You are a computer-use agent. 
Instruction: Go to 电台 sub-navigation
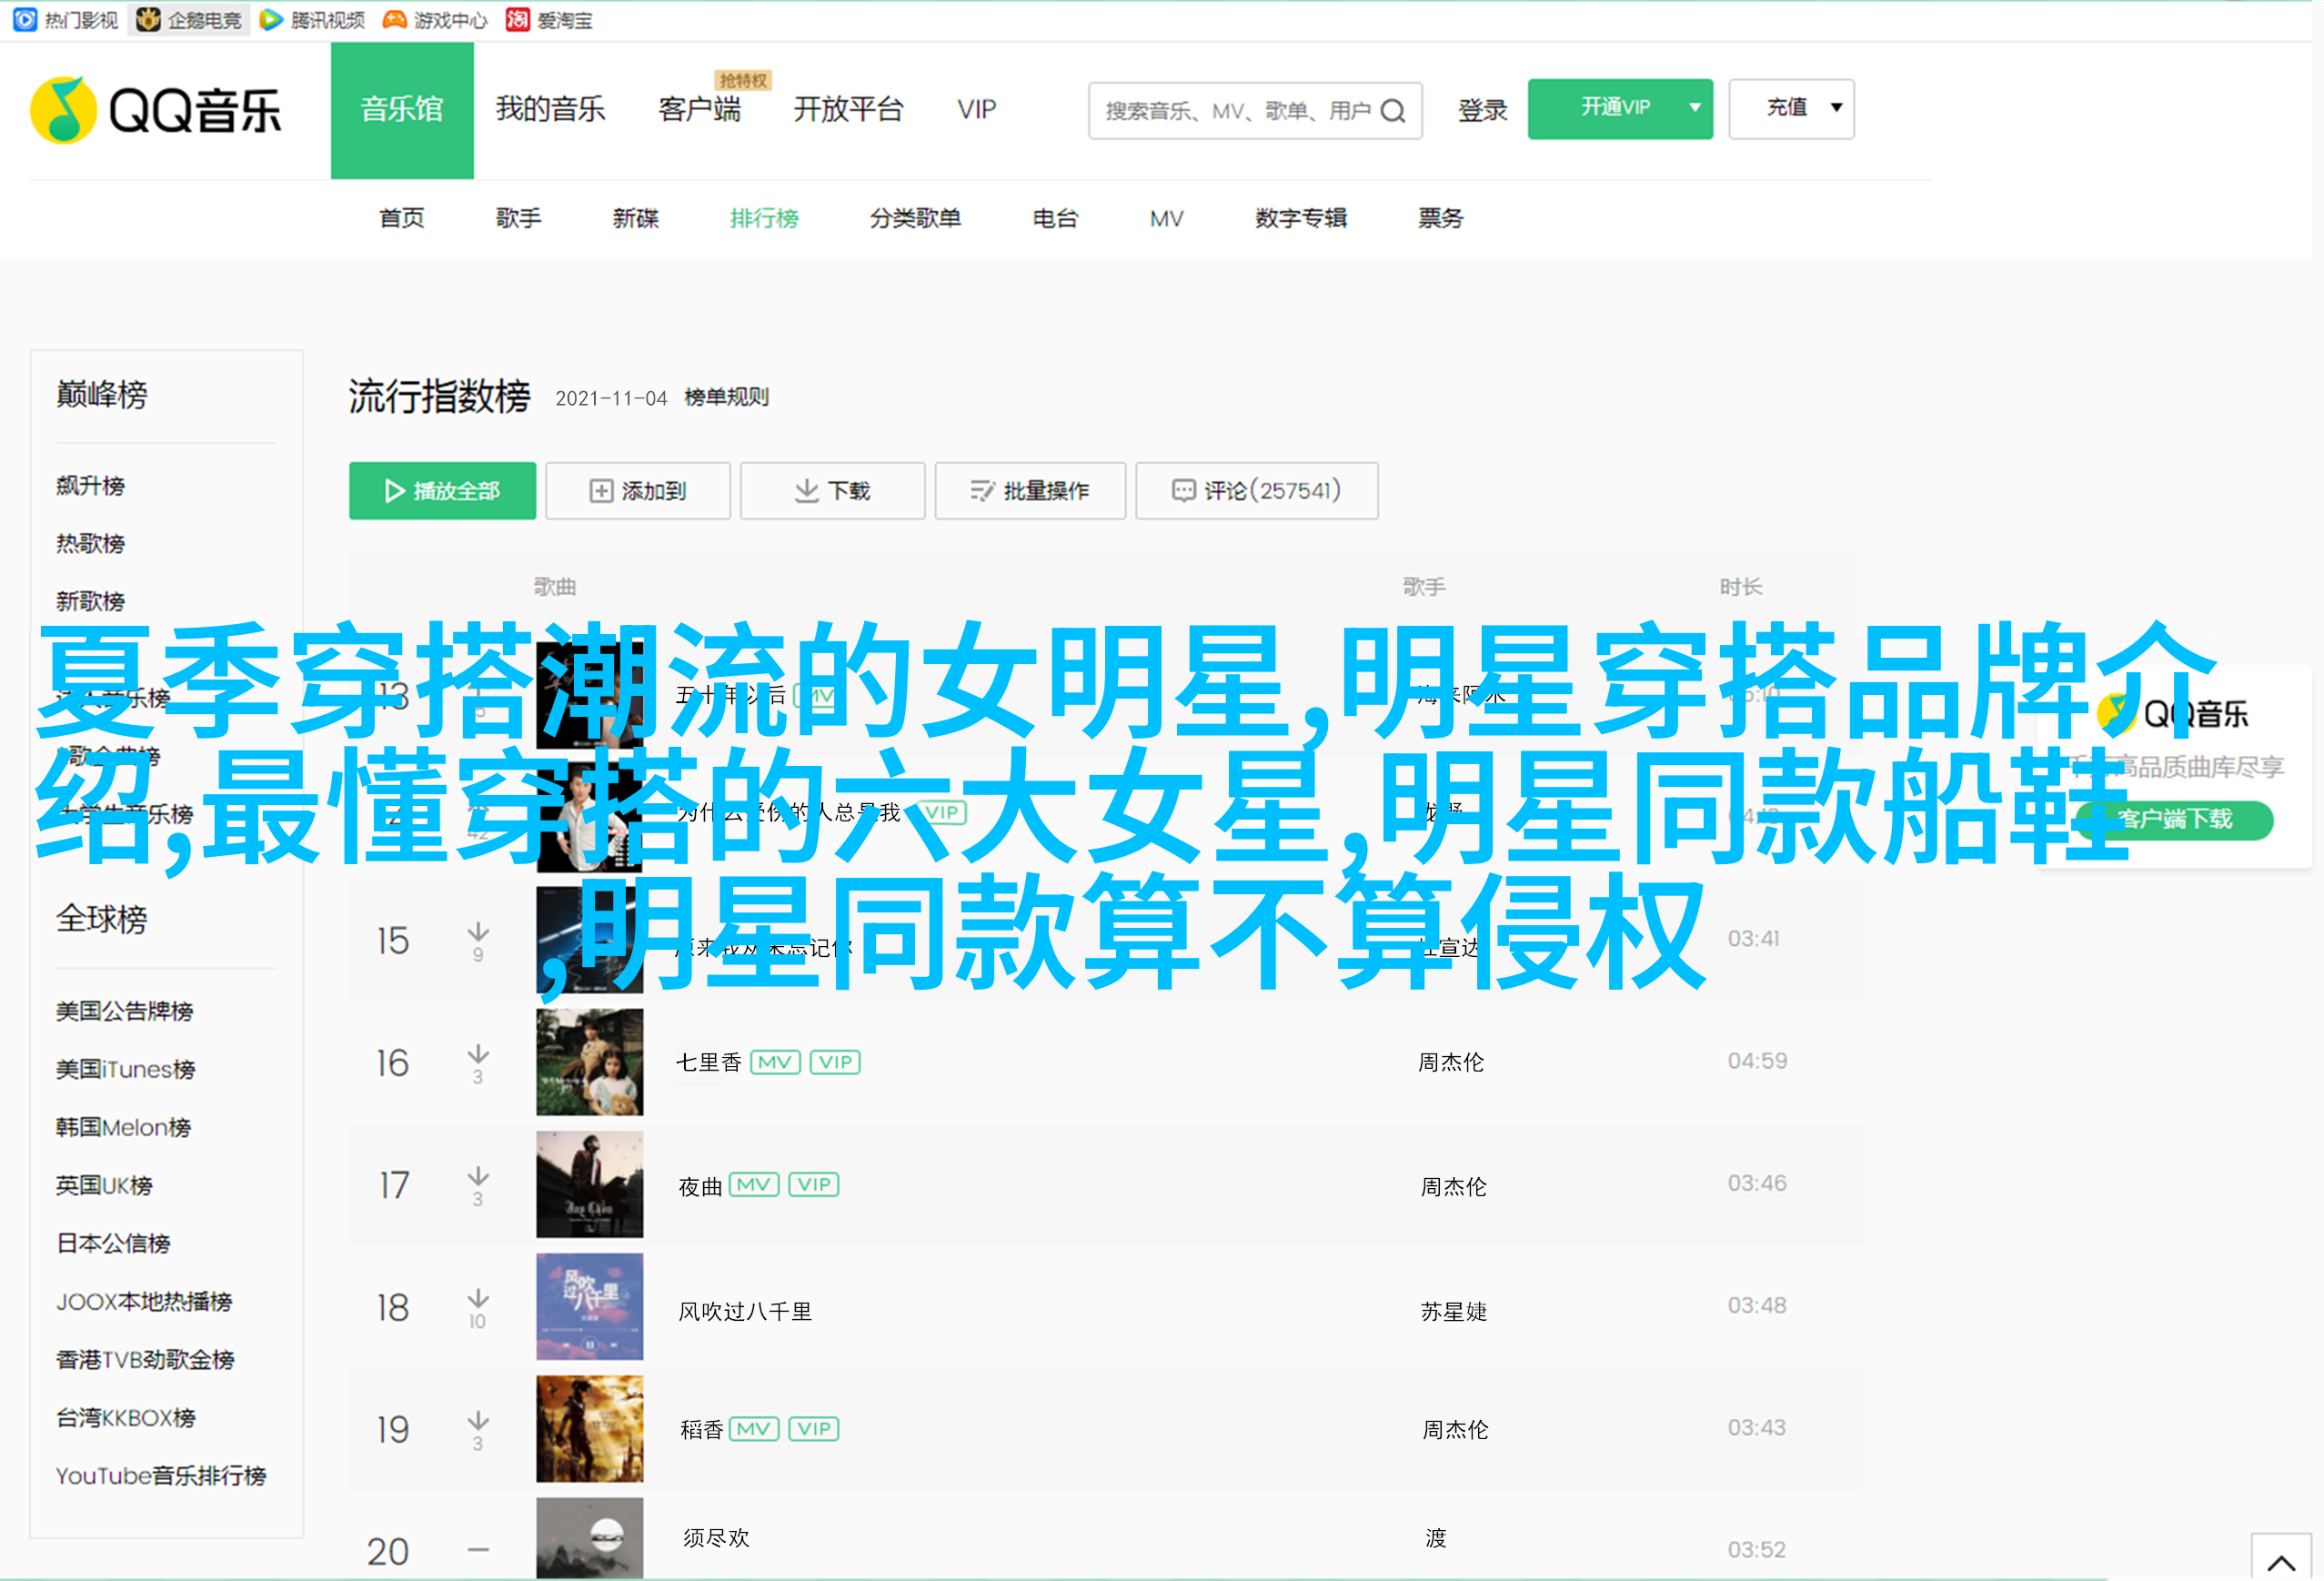1055,218
